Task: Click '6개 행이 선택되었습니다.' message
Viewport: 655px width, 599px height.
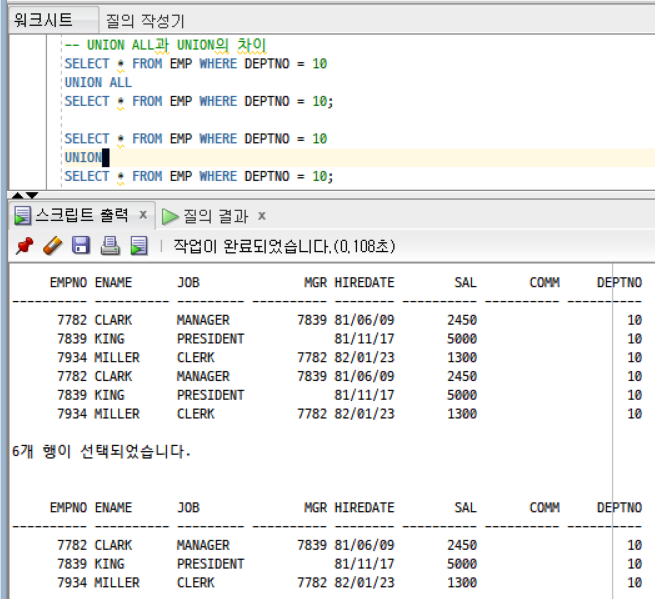Action: click(x=101, y=451)
